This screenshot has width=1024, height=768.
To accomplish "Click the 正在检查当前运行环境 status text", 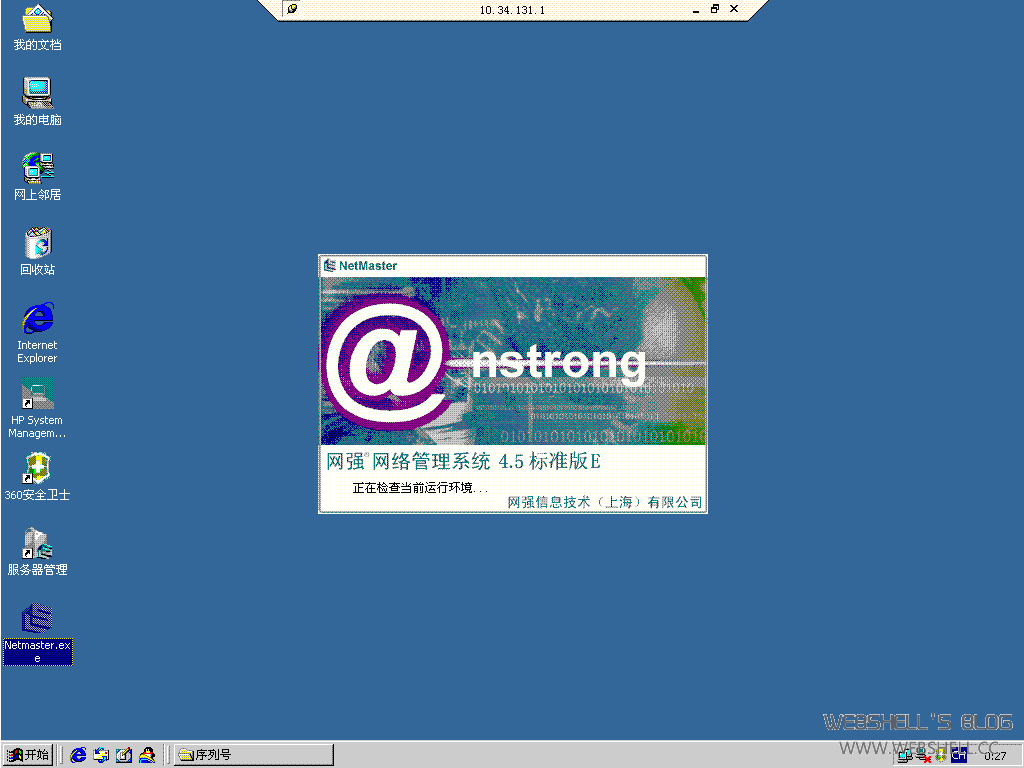I will tap(421, 488).
